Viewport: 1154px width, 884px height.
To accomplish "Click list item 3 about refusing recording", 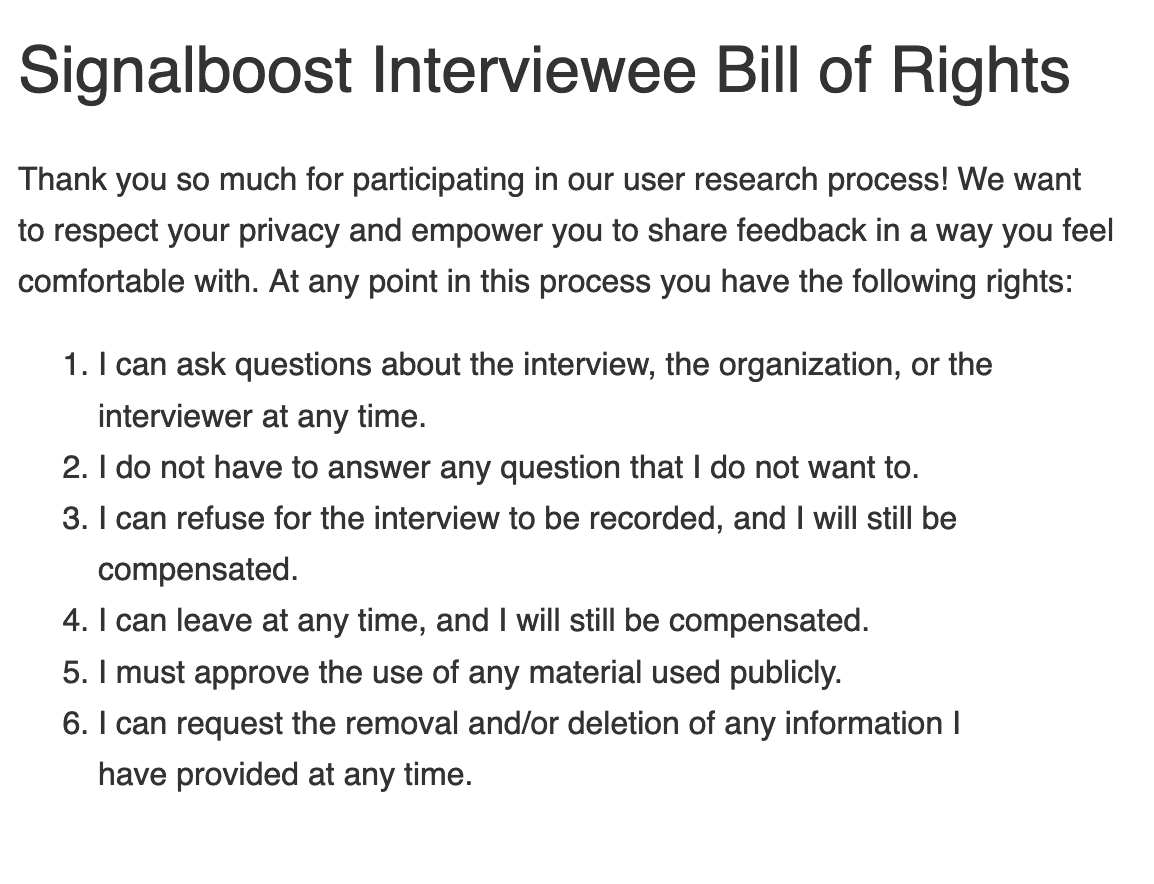I will point(526,519).
